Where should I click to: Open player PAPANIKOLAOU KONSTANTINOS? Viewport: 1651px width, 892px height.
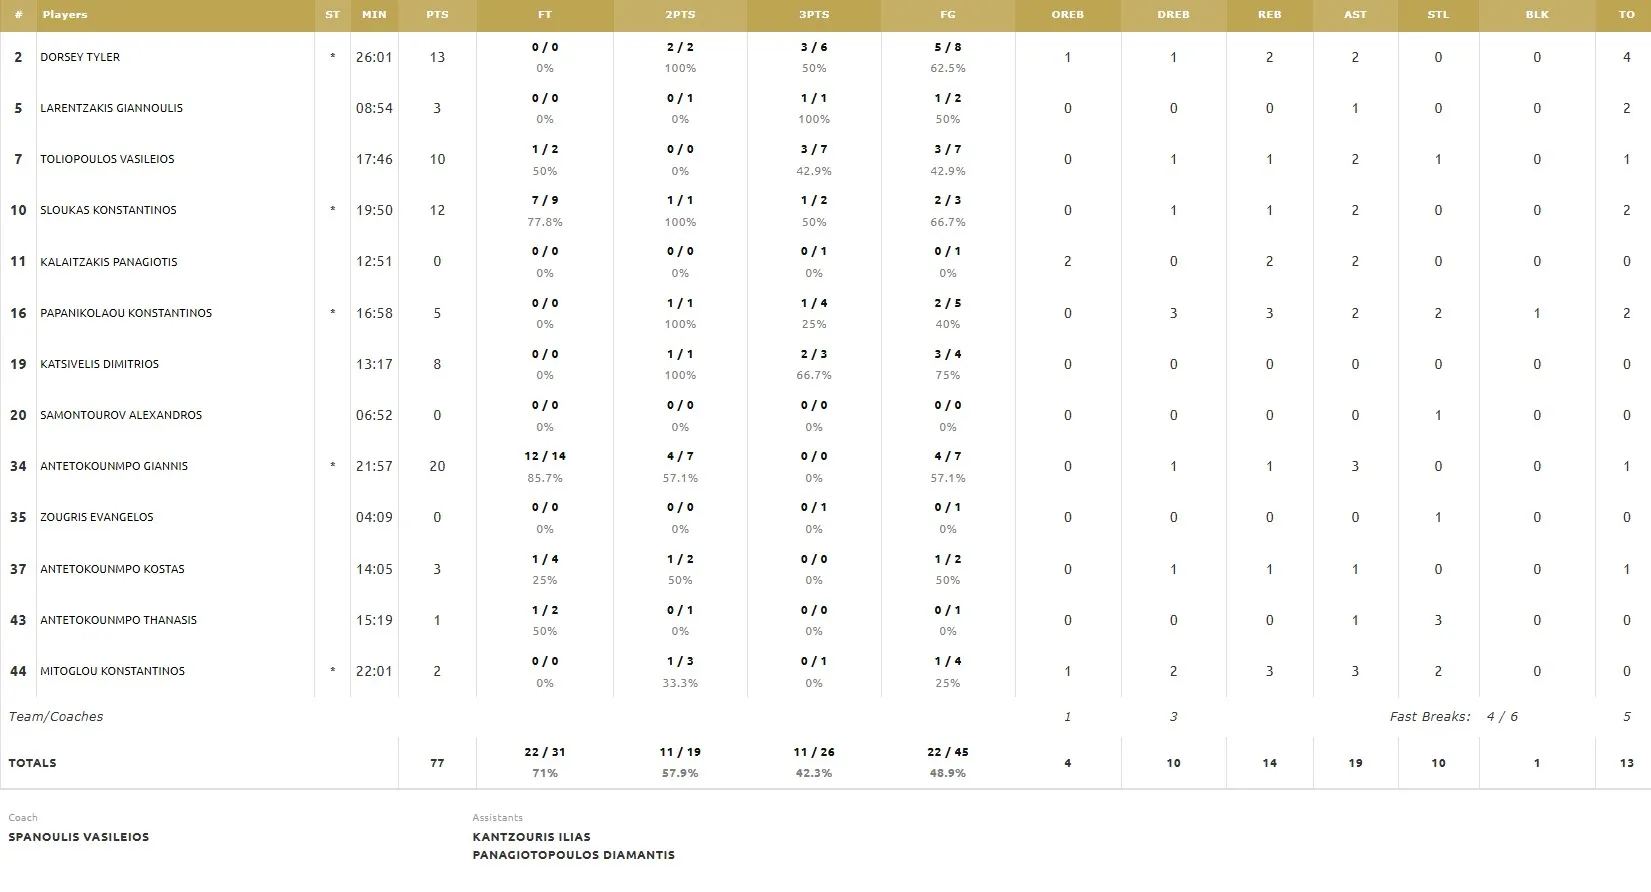click(x=126, y=314)
